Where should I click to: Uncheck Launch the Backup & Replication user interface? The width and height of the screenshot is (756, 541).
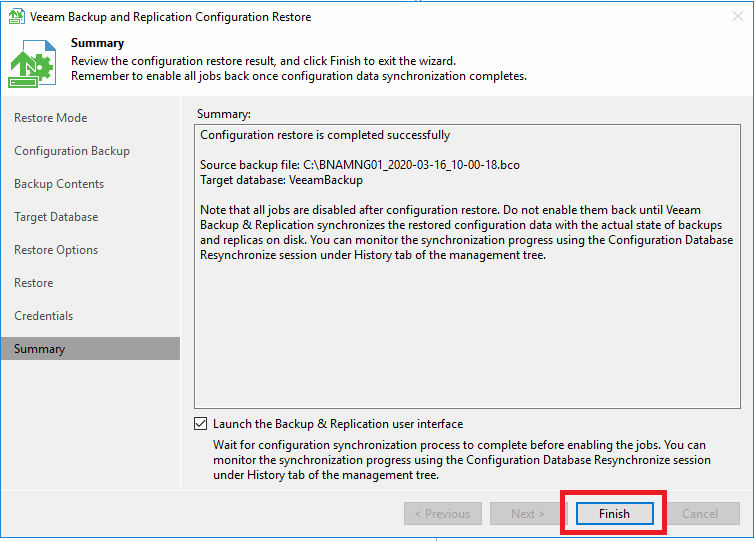coord(201,424)
